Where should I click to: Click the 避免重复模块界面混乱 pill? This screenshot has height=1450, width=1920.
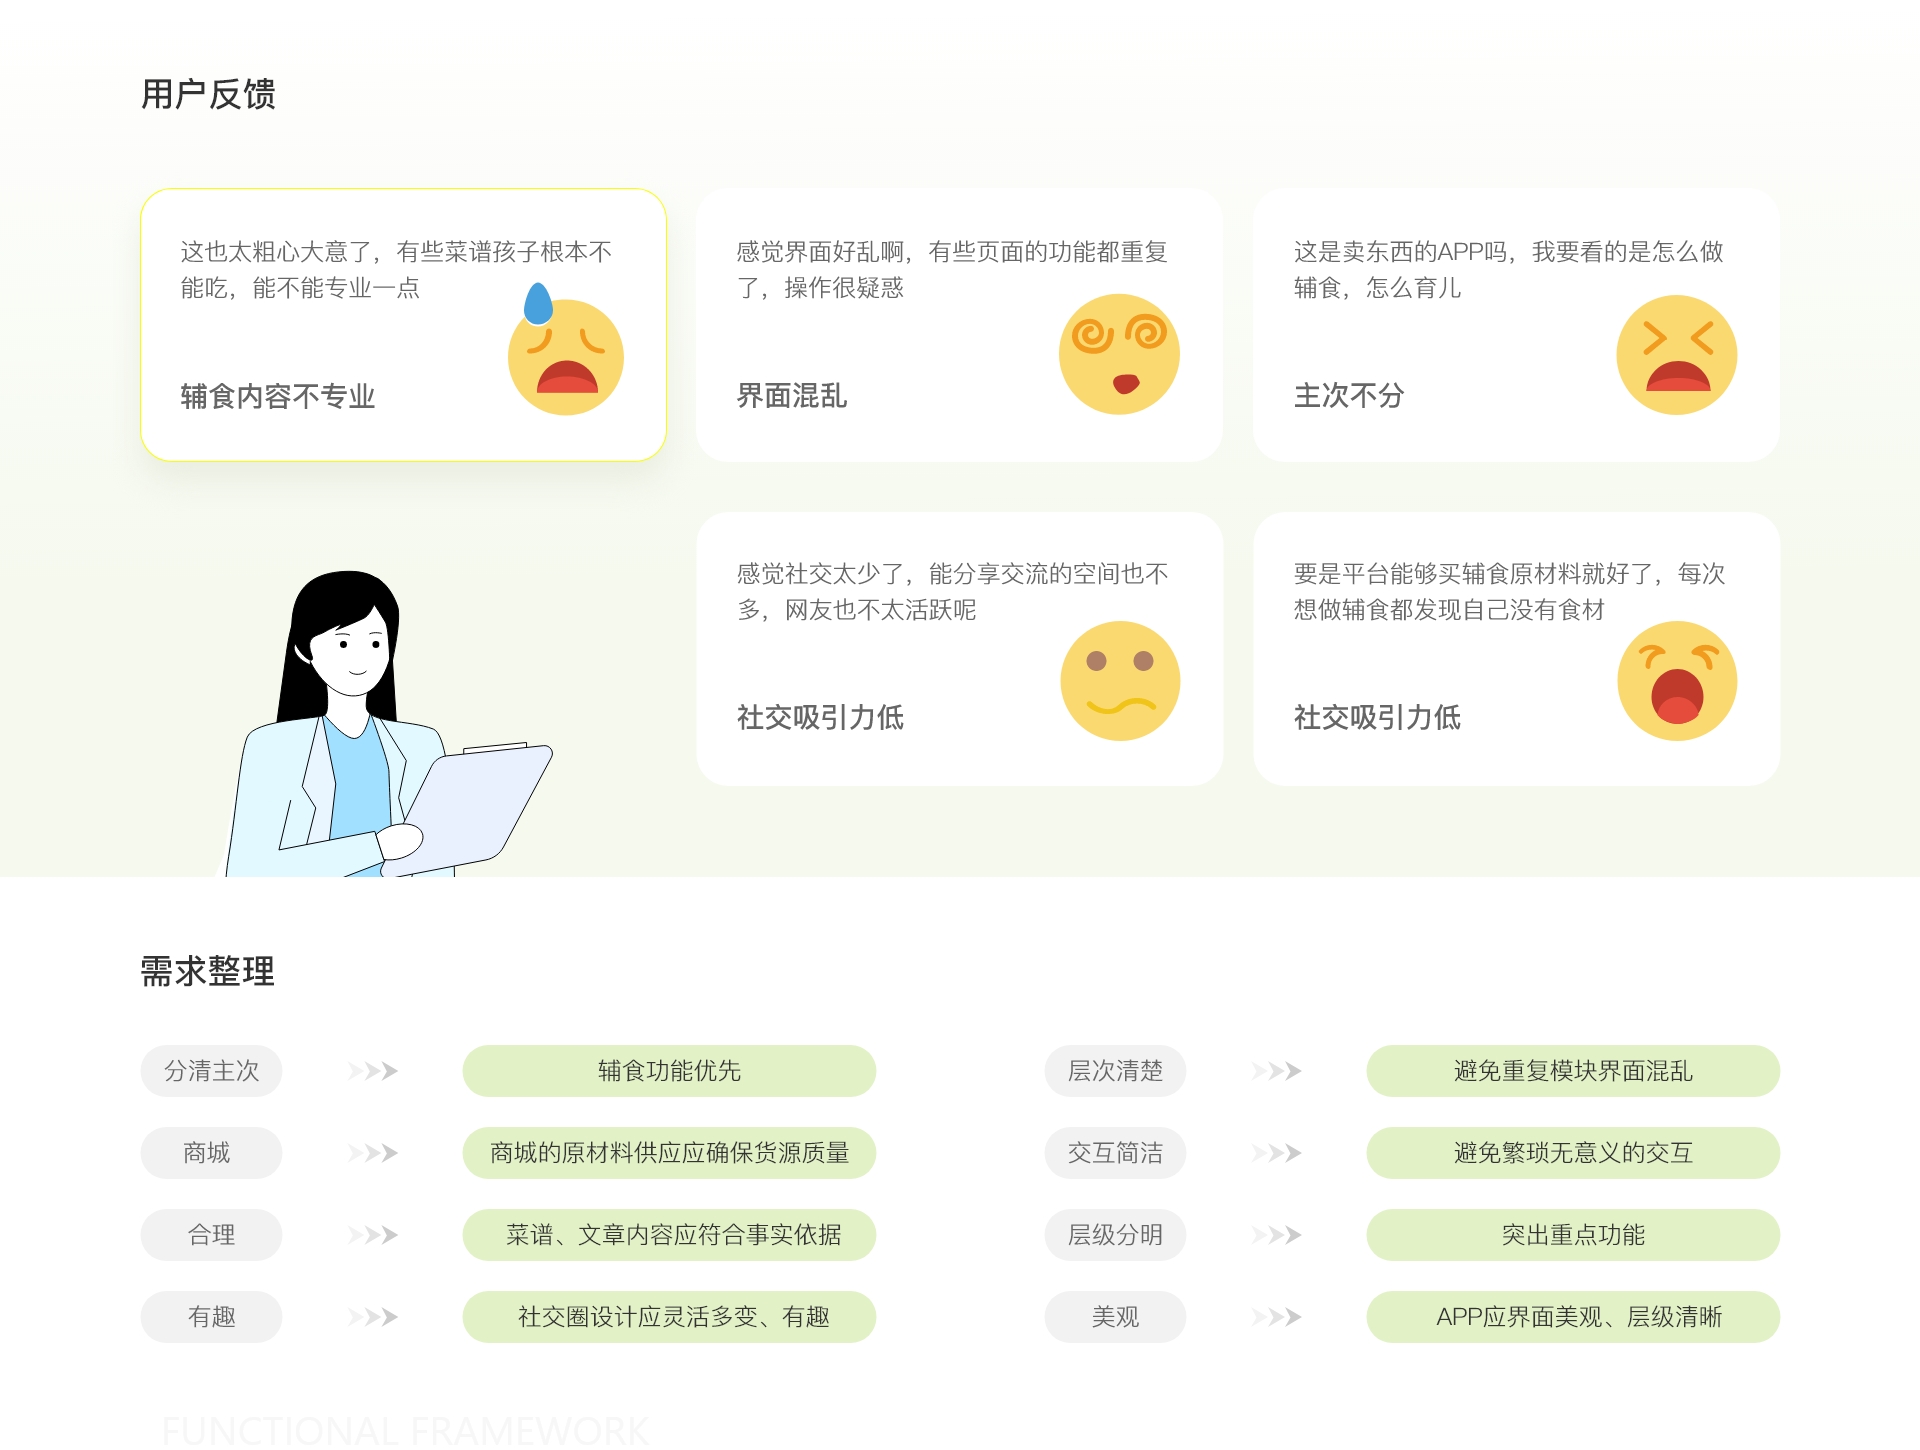coord(1572,1071)
